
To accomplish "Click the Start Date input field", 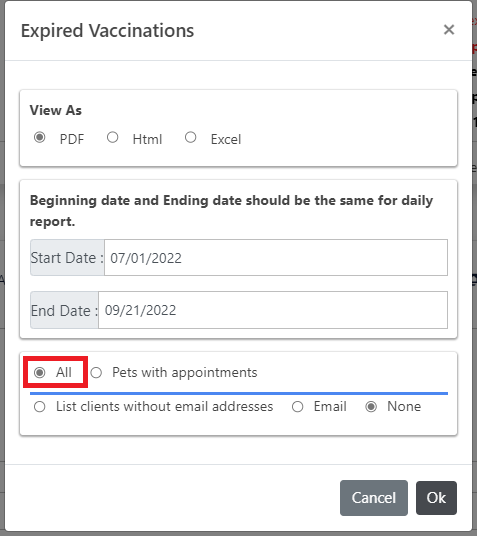I will 276,257.
